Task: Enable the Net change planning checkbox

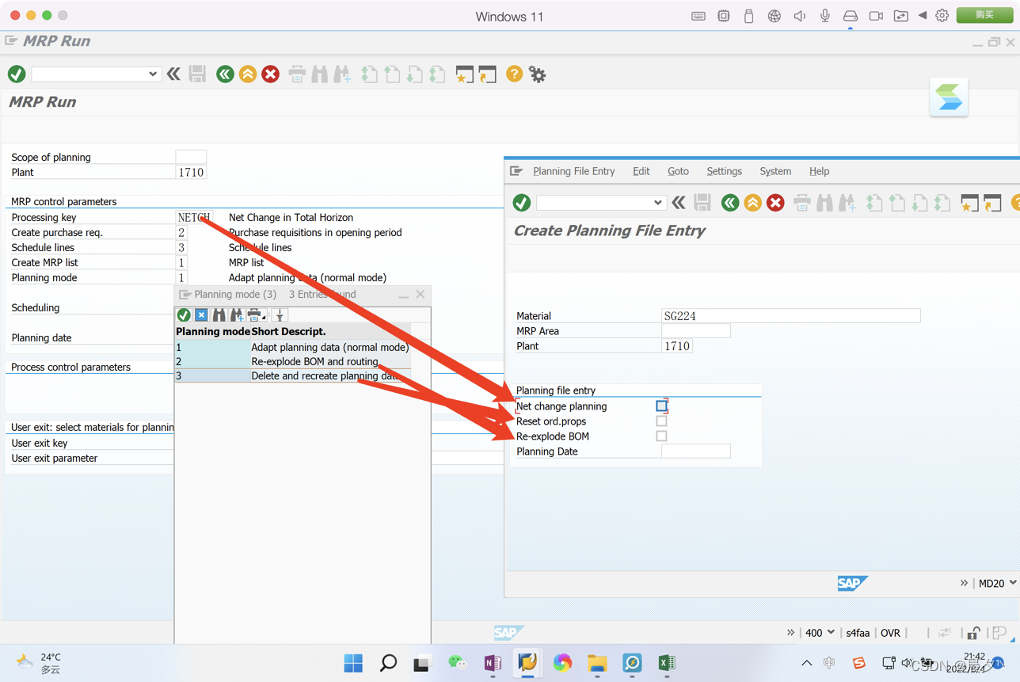Action: click(x=661, y=405)
